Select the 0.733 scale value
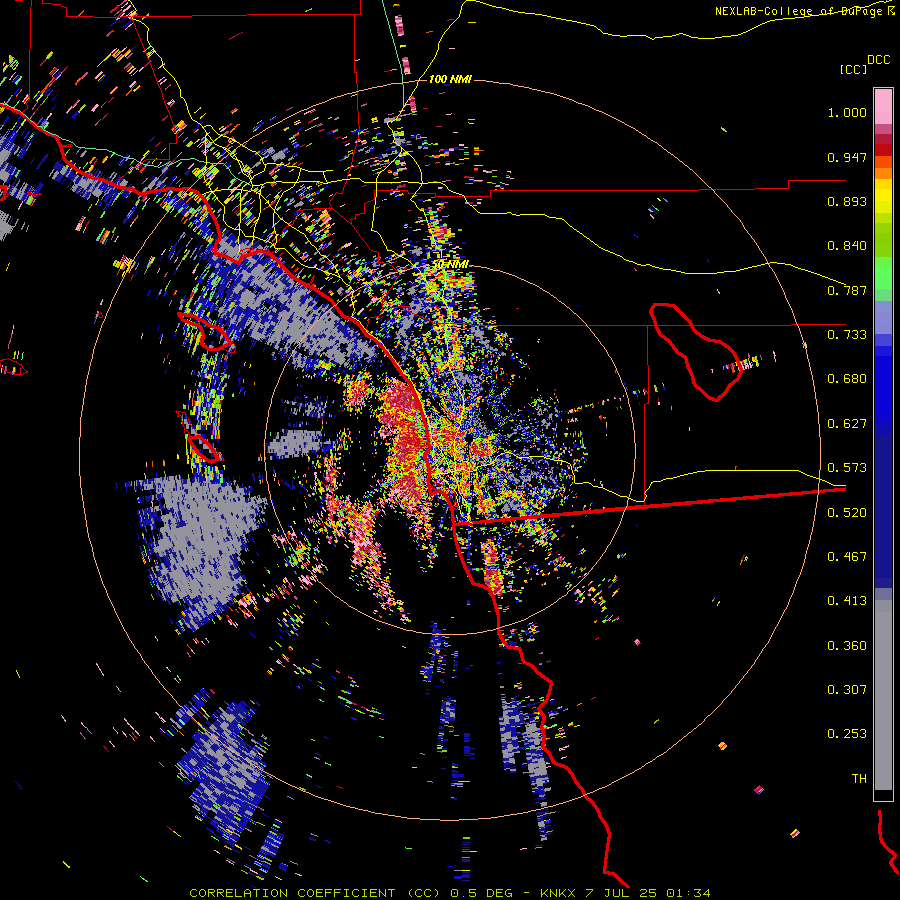Screen dimensions: 900x900 (847, 335)
